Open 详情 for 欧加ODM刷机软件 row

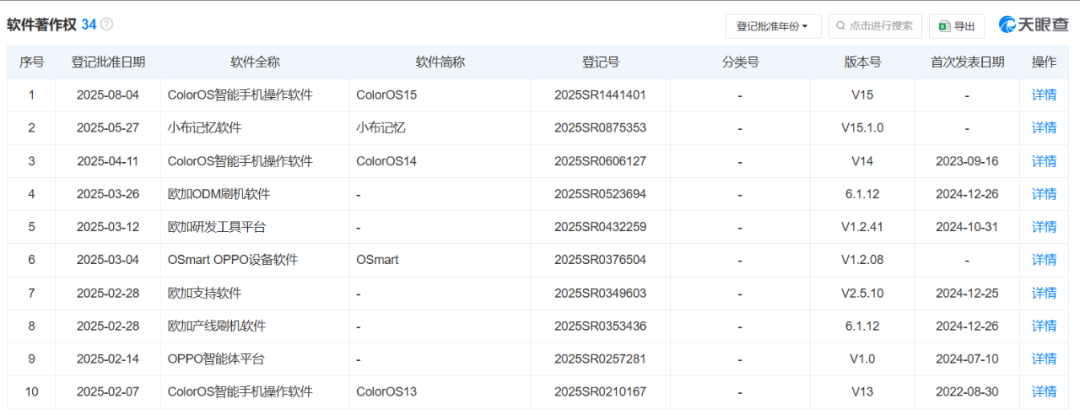[1043, 194]
